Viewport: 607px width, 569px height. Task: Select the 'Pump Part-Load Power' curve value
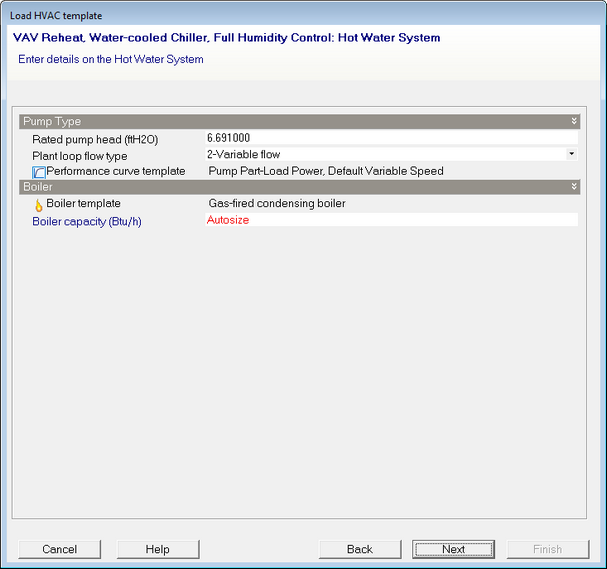[325, 171]
